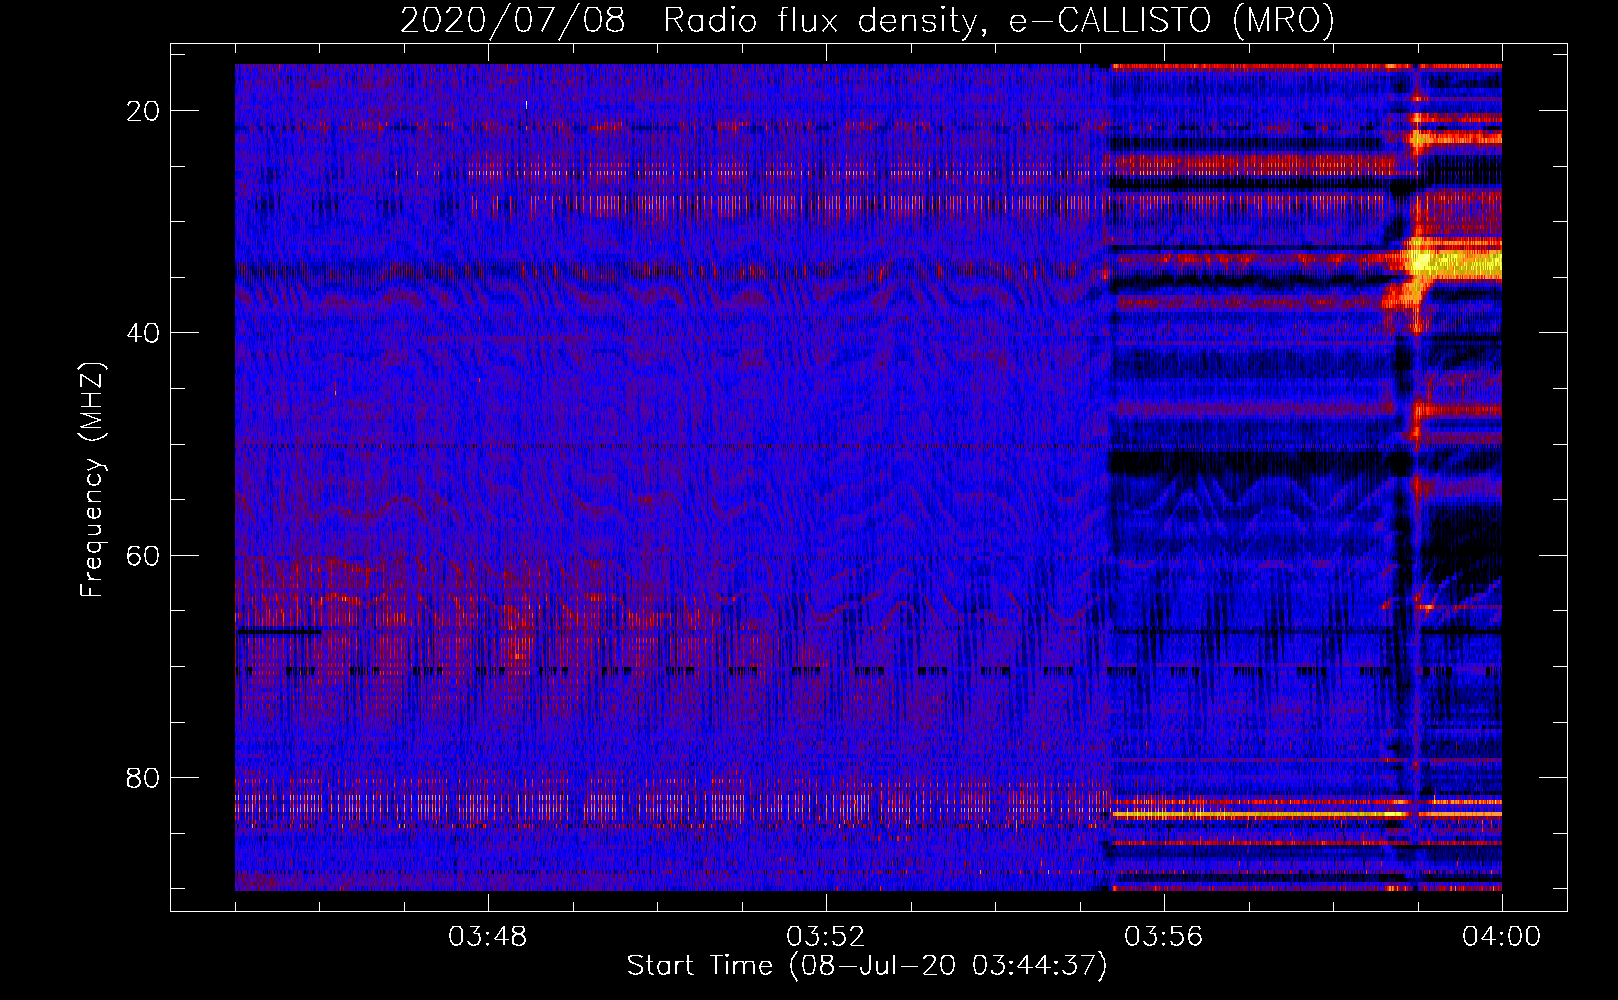Click the 03:52 time tick label
Viewport: 1618px width, 1000px height.
pyautogui.click(x=825, y=937)
